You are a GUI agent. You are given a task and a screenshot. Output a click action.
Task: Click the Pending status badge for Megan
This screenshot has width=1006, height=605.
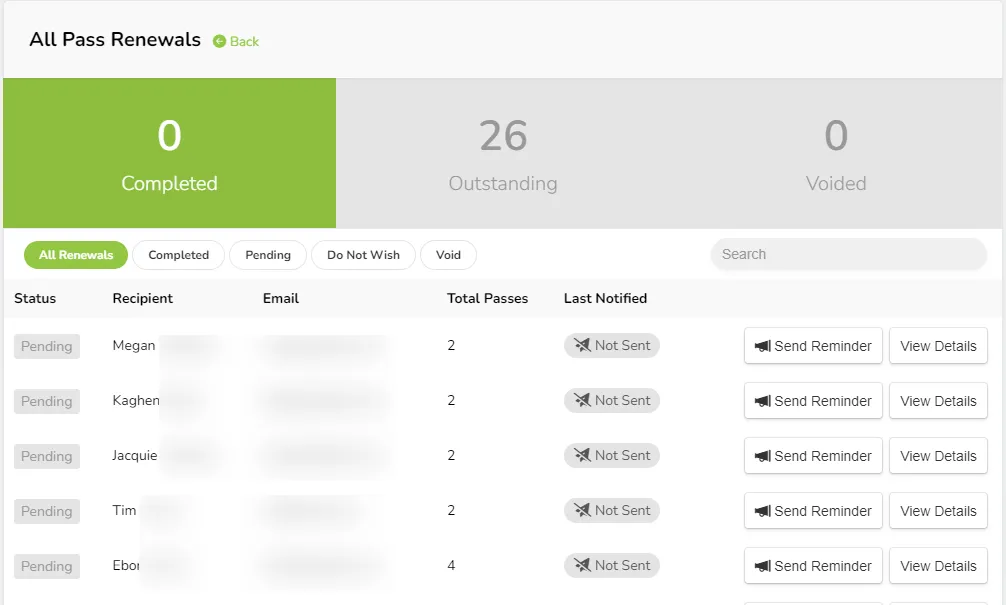[47, 346]
